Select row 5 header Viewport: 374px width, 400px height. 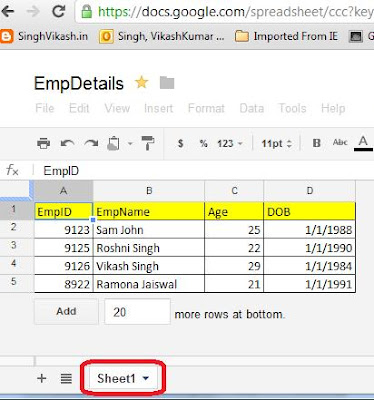[x=17, y=282]
